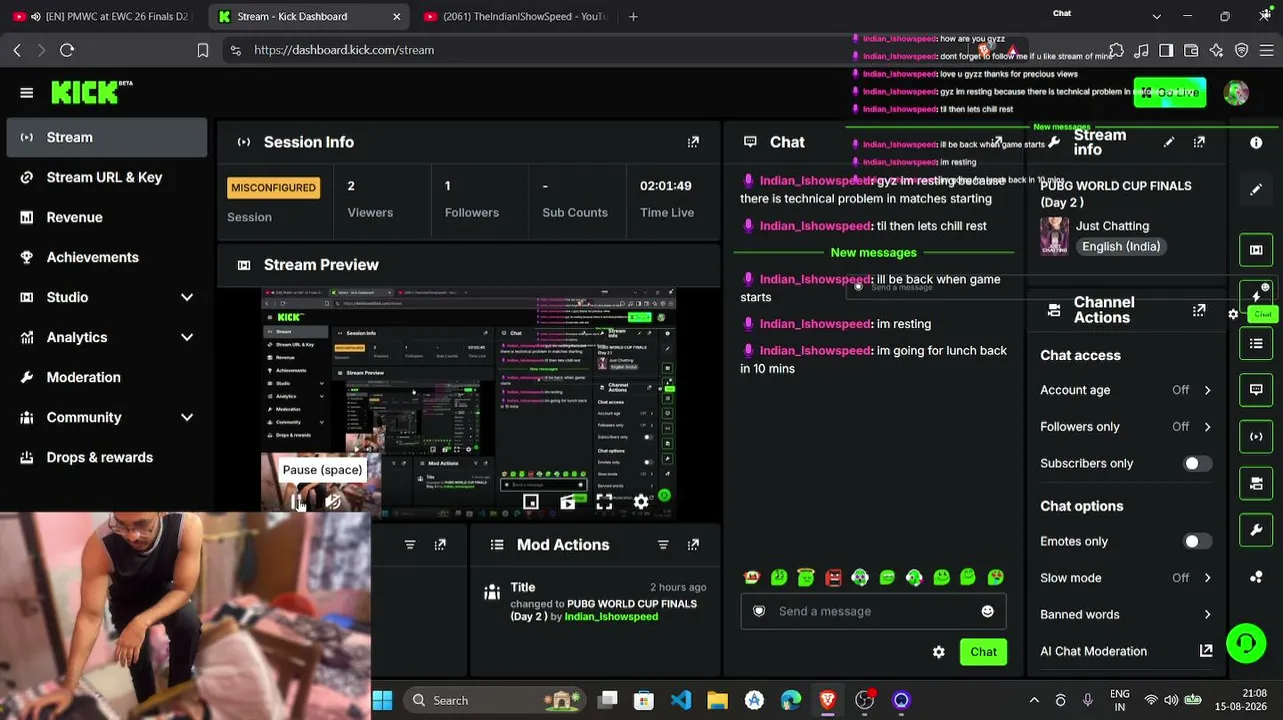Click the English (India) language tag

click(1121, 247)
